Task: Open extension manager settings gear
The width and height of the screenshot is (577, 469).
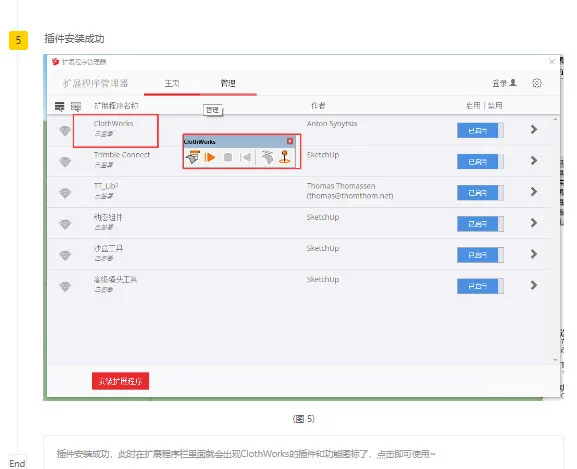Action: [537, 83]
